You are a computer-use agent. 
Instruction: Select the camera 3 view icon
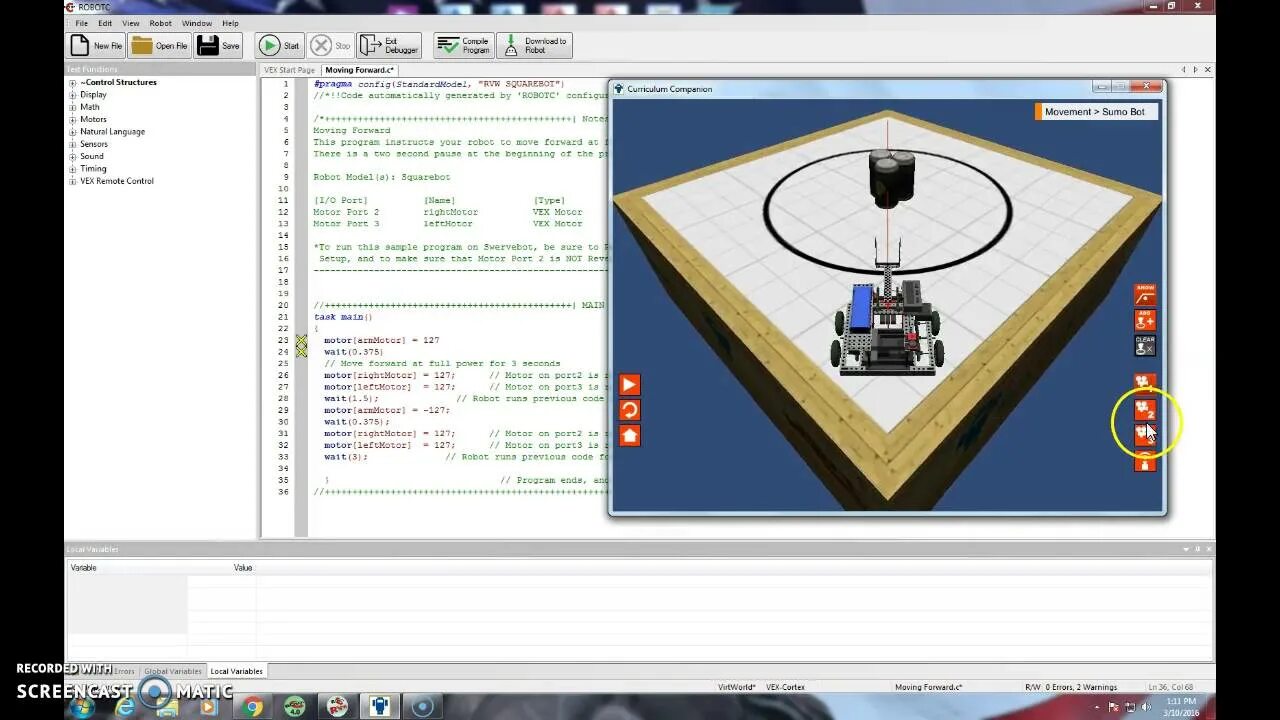point(1145,434)
